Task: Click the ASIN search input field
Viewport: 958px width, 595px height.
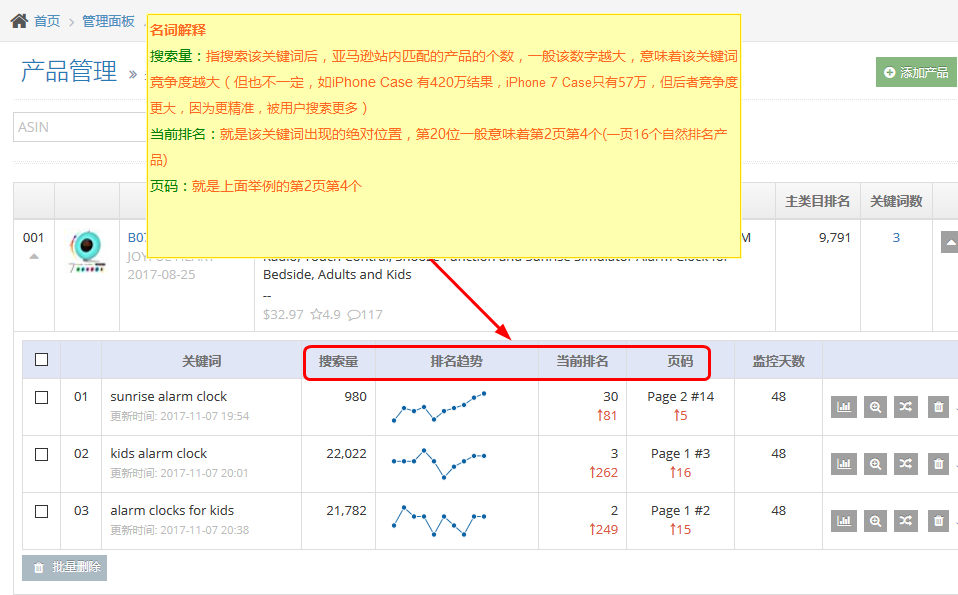Action: (80, 127)
